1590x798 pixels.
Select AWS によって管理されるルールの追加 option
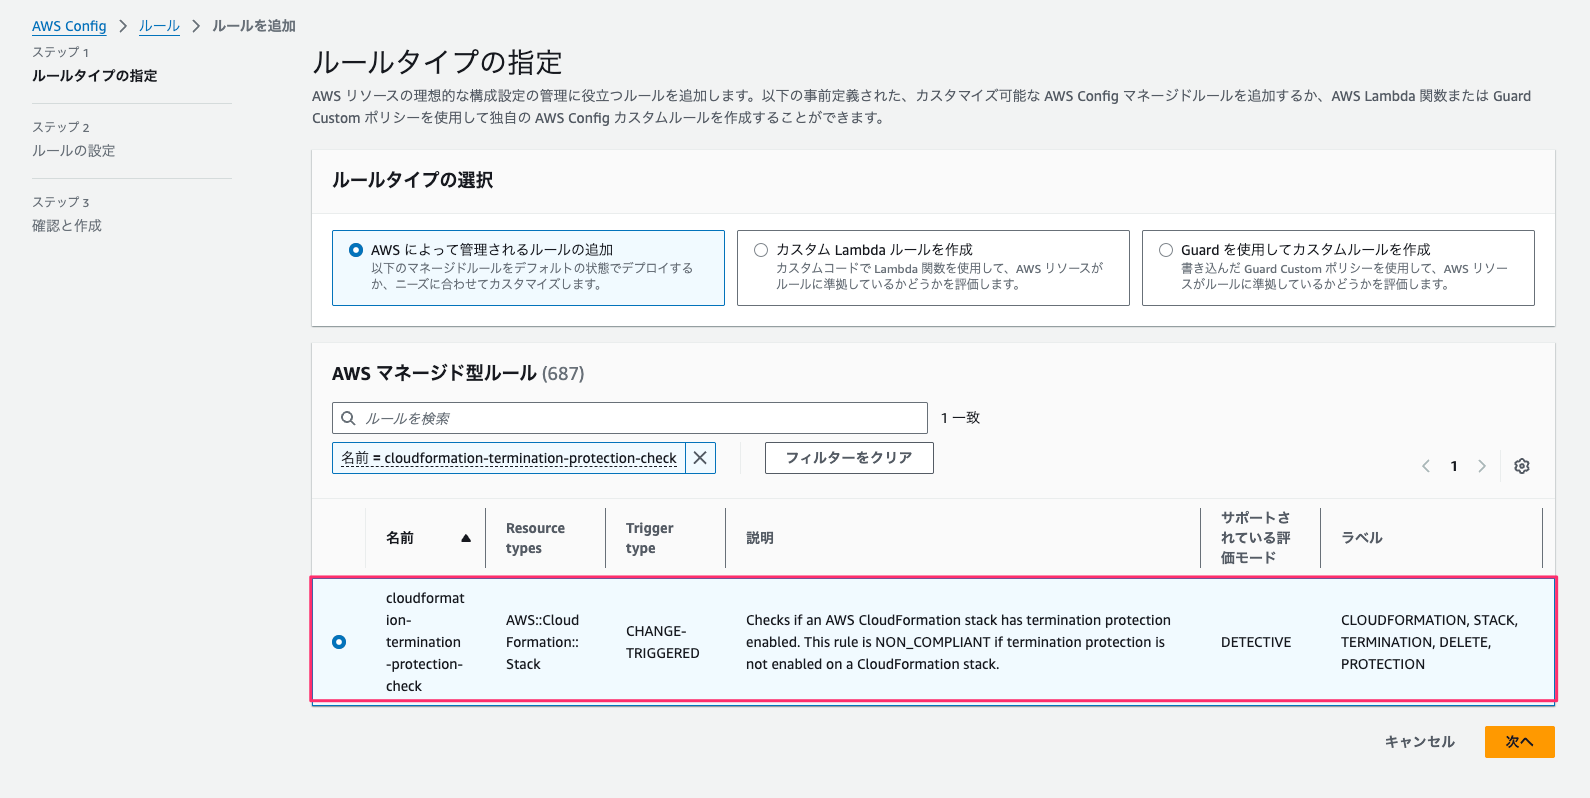356,250
